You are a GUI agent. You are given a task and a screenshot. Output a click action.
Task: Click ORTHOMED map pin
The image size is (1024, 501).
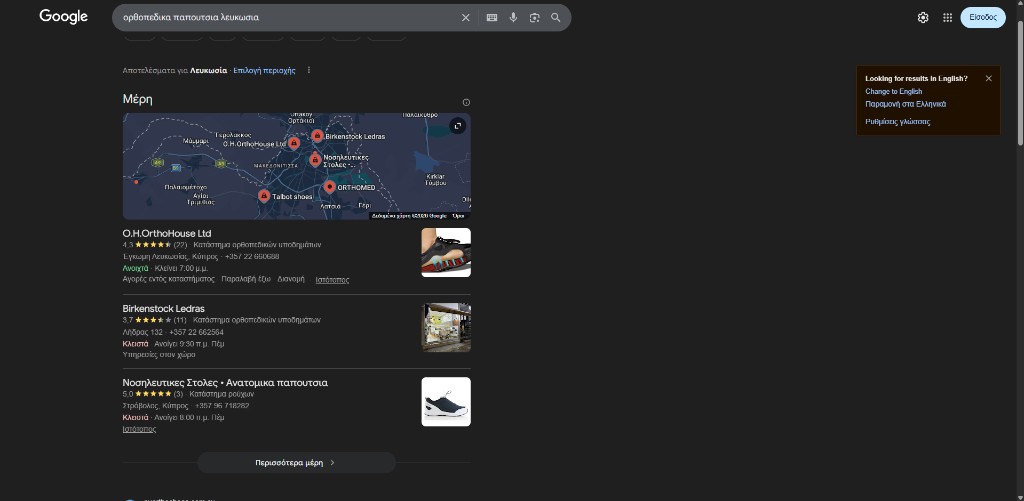[330, 187]
